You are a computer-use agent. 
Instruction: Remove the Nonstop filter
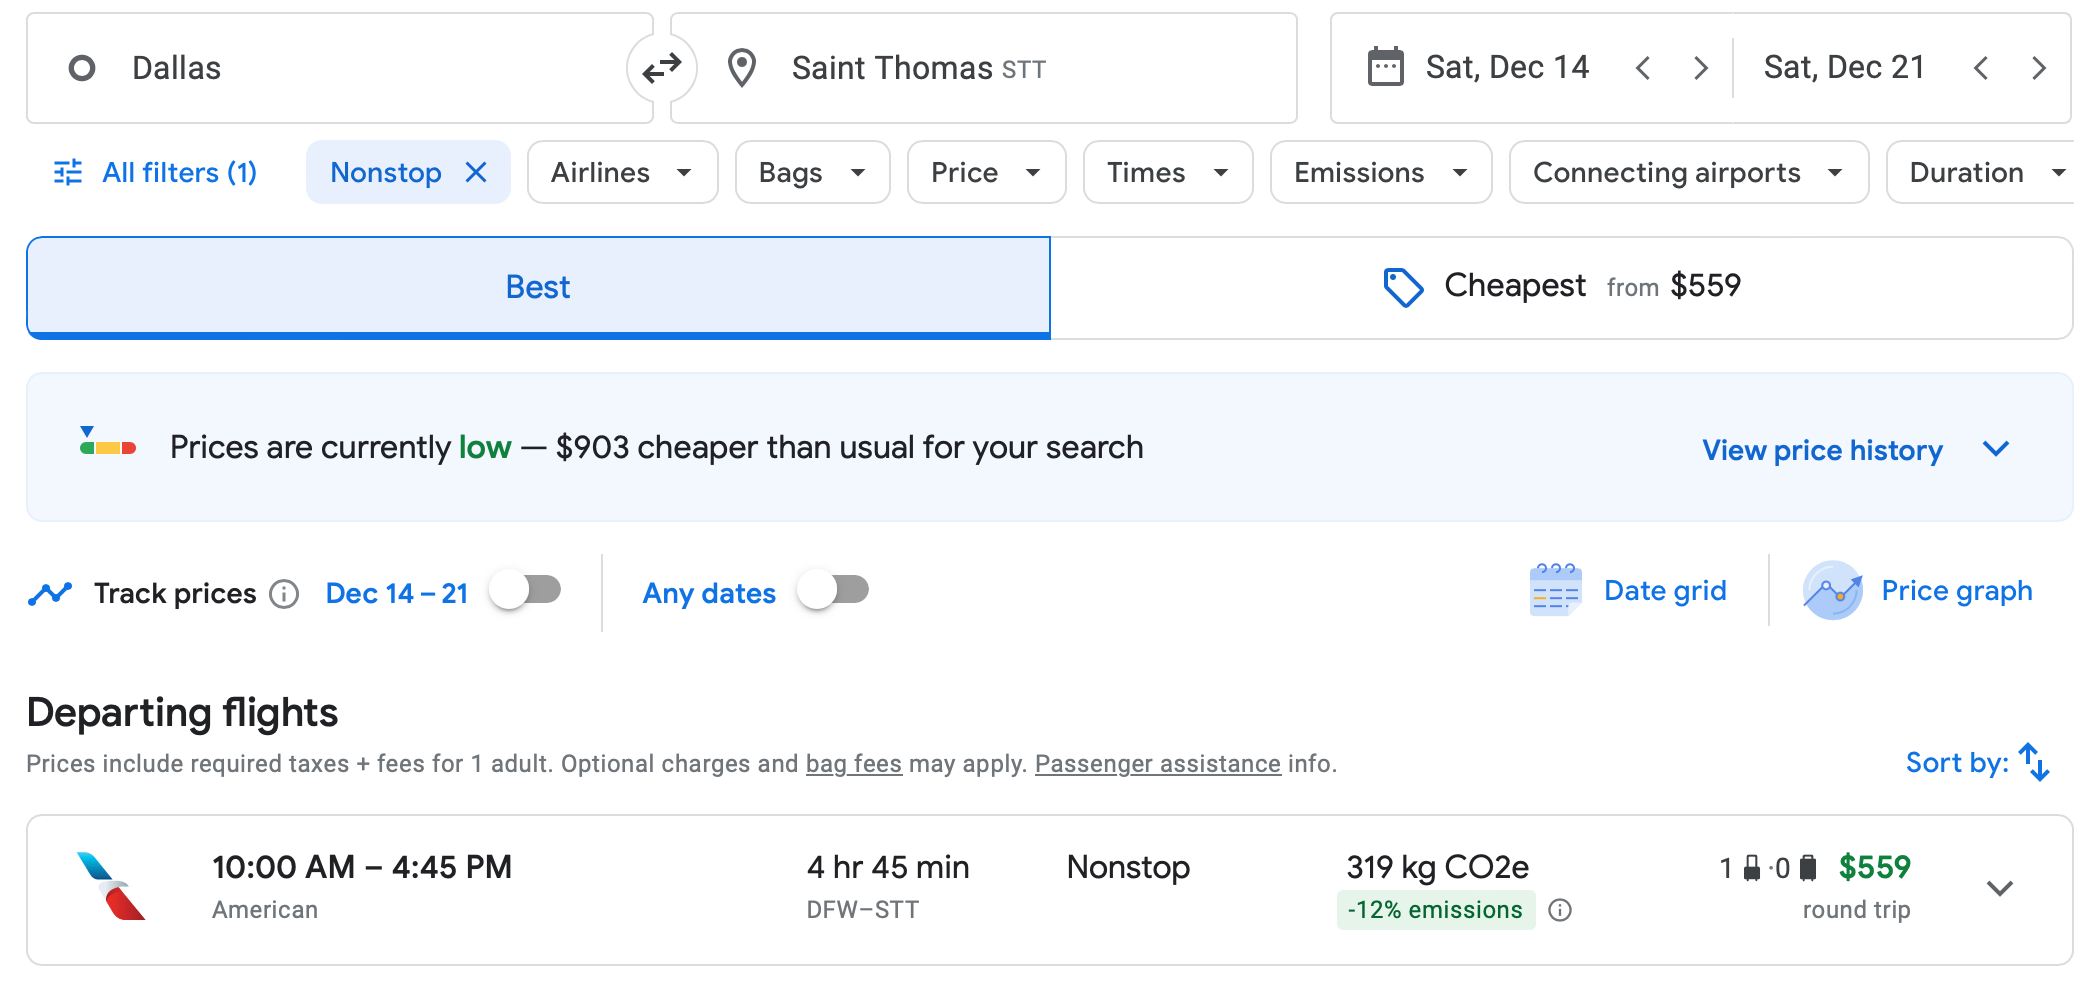pyautogui.click(x=477, y=173)
